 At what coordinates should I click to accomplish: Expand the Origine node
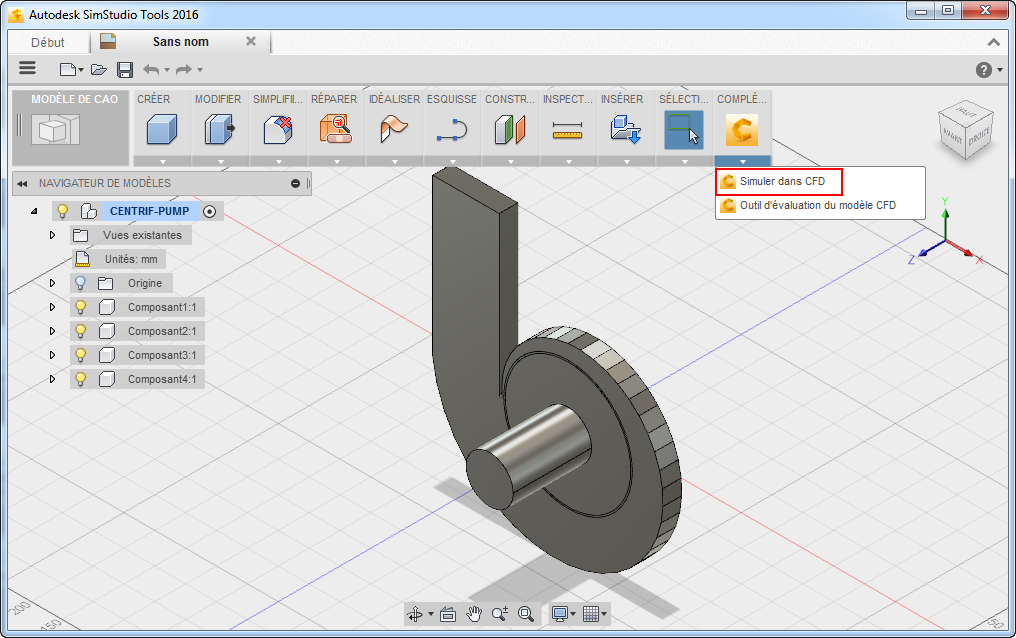[52, 283]
